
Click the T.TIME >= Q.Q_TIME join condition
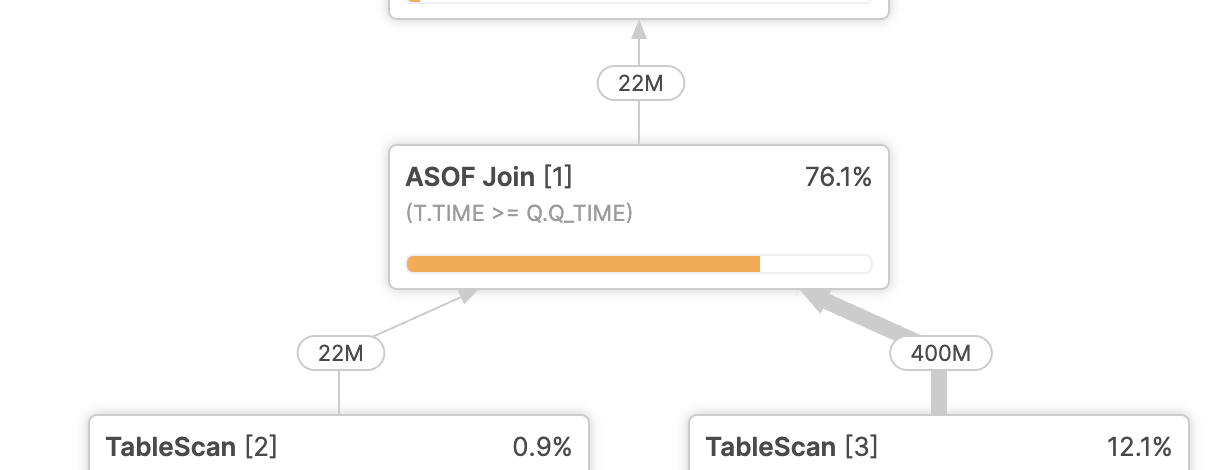click(x=519, y=213)
